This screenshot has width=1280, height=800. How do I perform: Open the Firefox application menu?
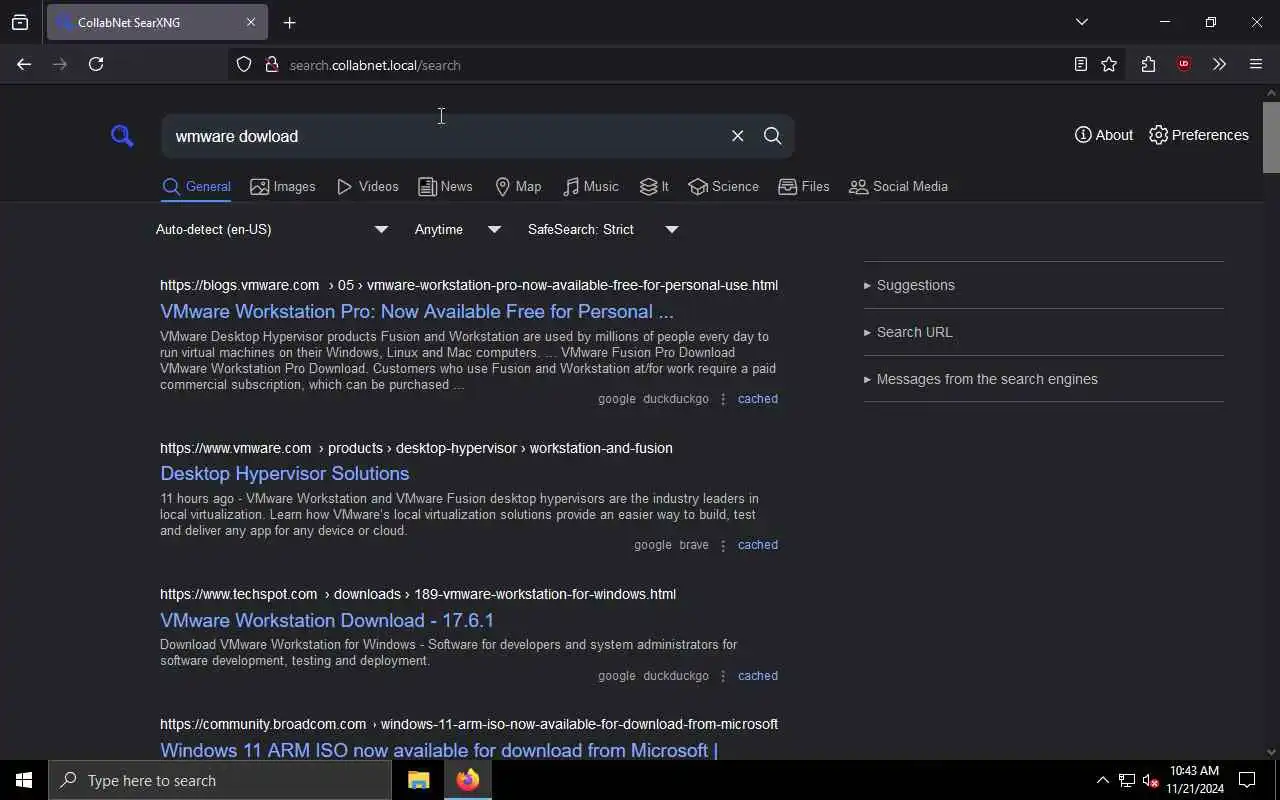point(1256,64)
